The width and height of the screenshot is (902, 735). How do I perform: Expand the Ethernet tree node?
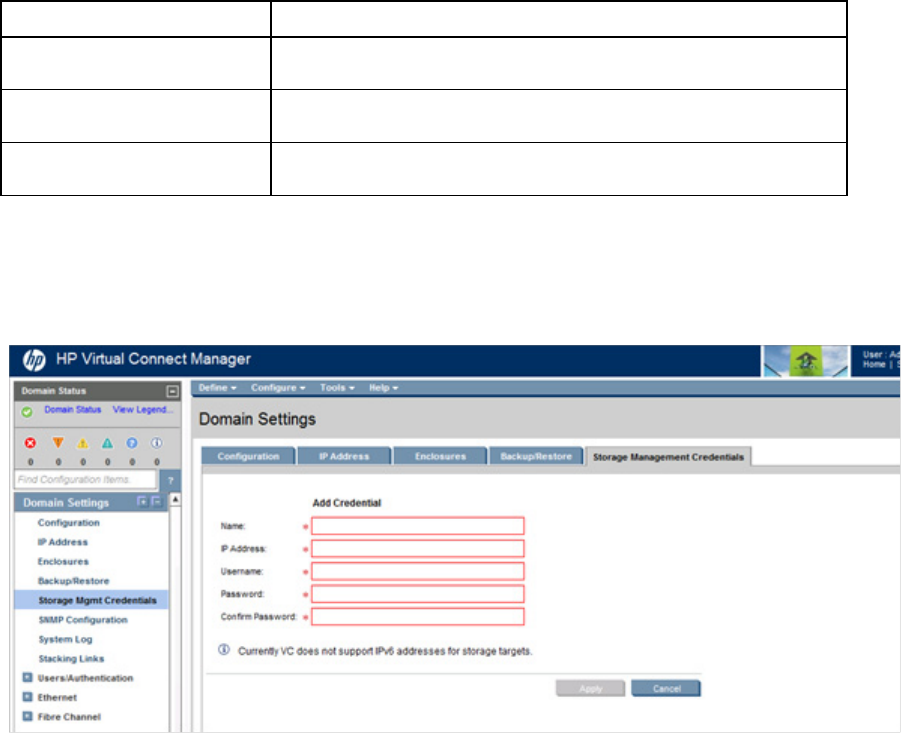point(27,697)
